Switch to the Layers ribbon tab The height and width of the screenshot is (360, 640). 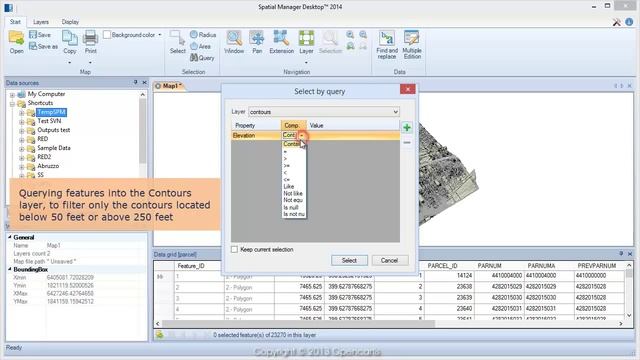(x=41, y=22)
